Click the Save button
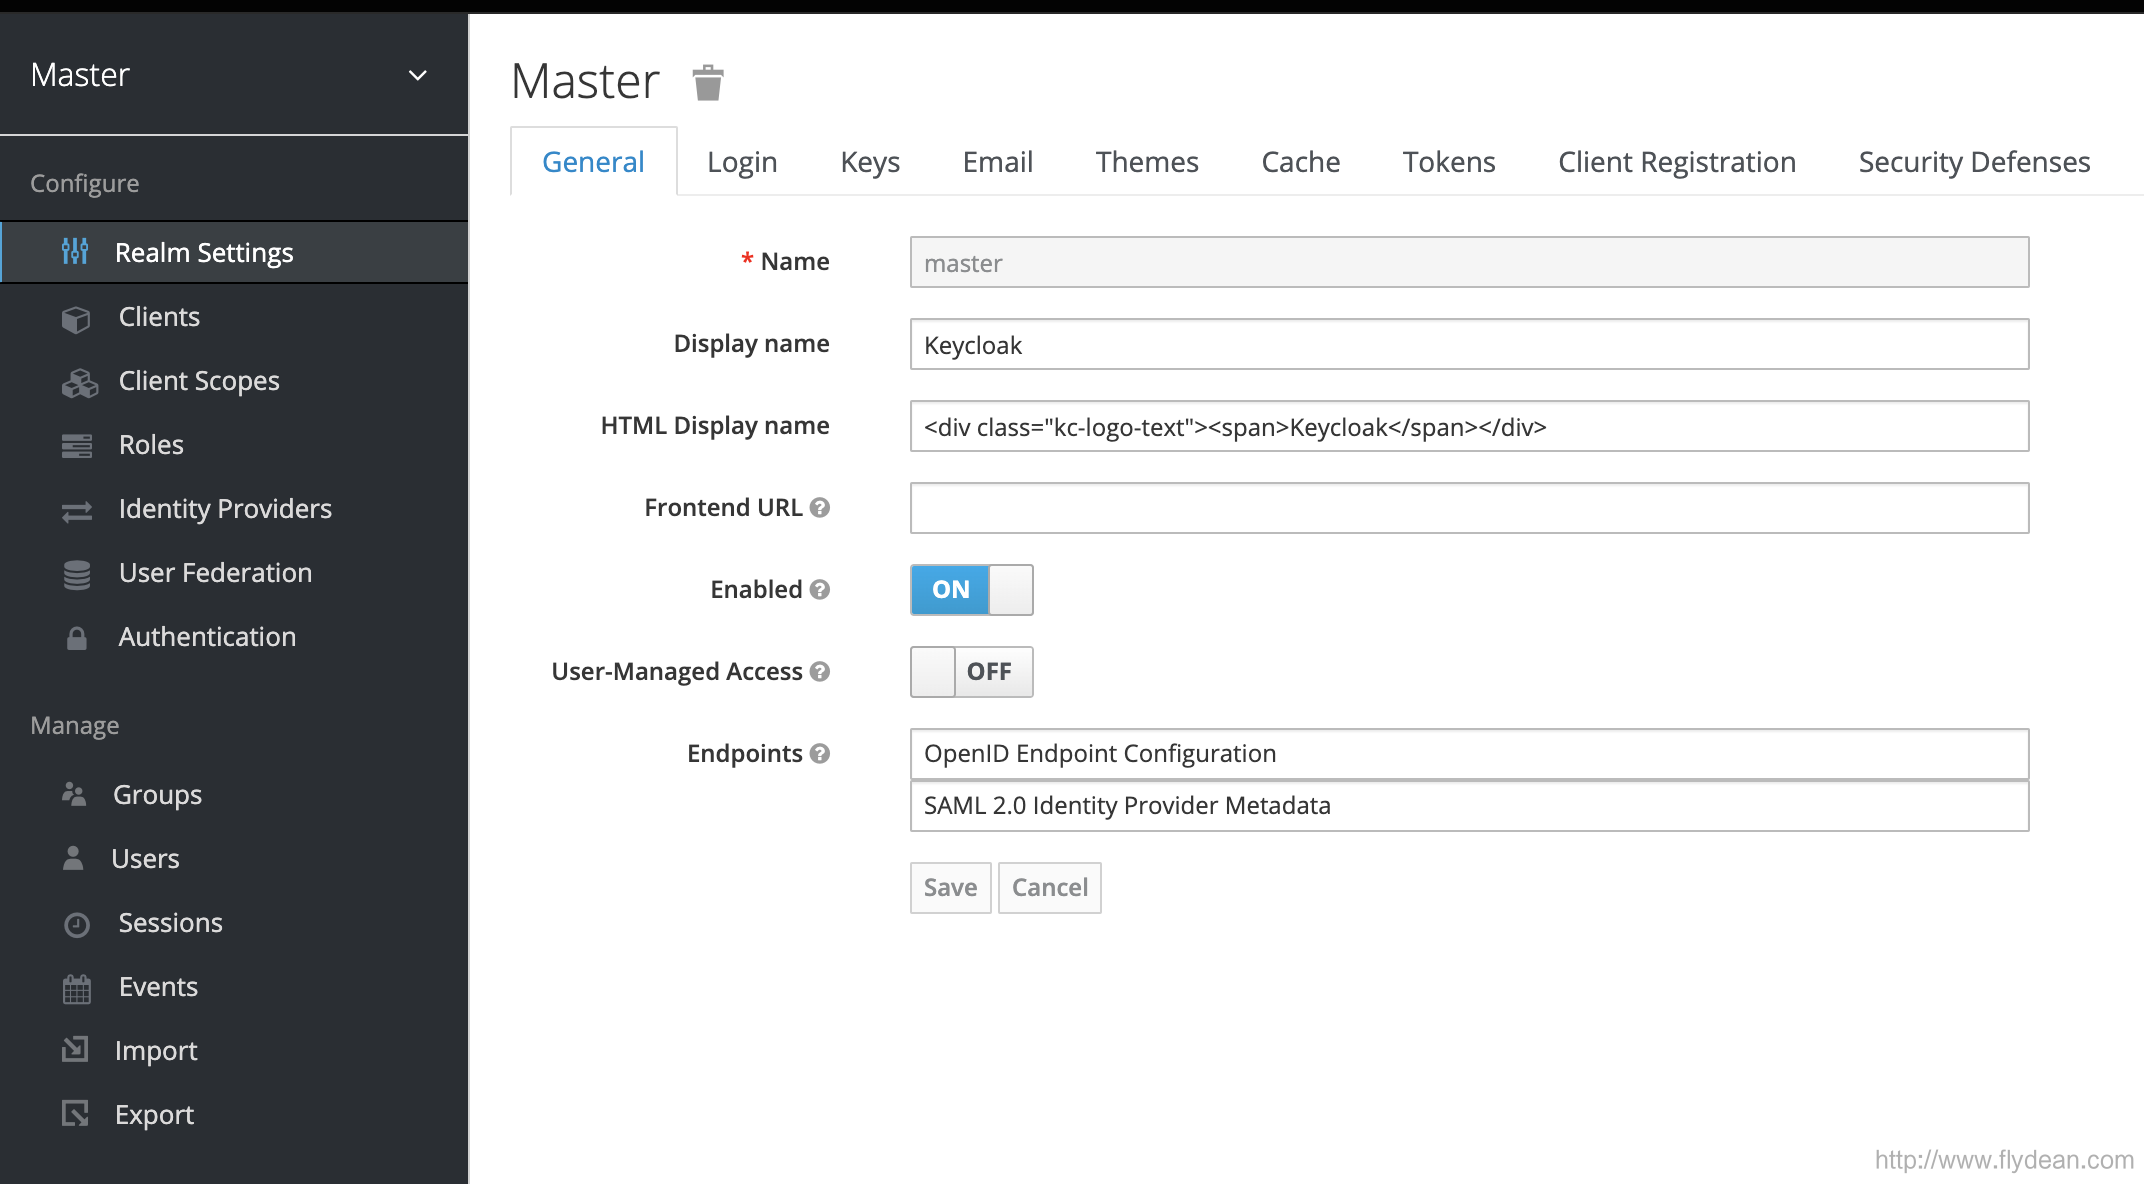The image size is (2144, 1184). pyautogui.click(x=950, y=888)
